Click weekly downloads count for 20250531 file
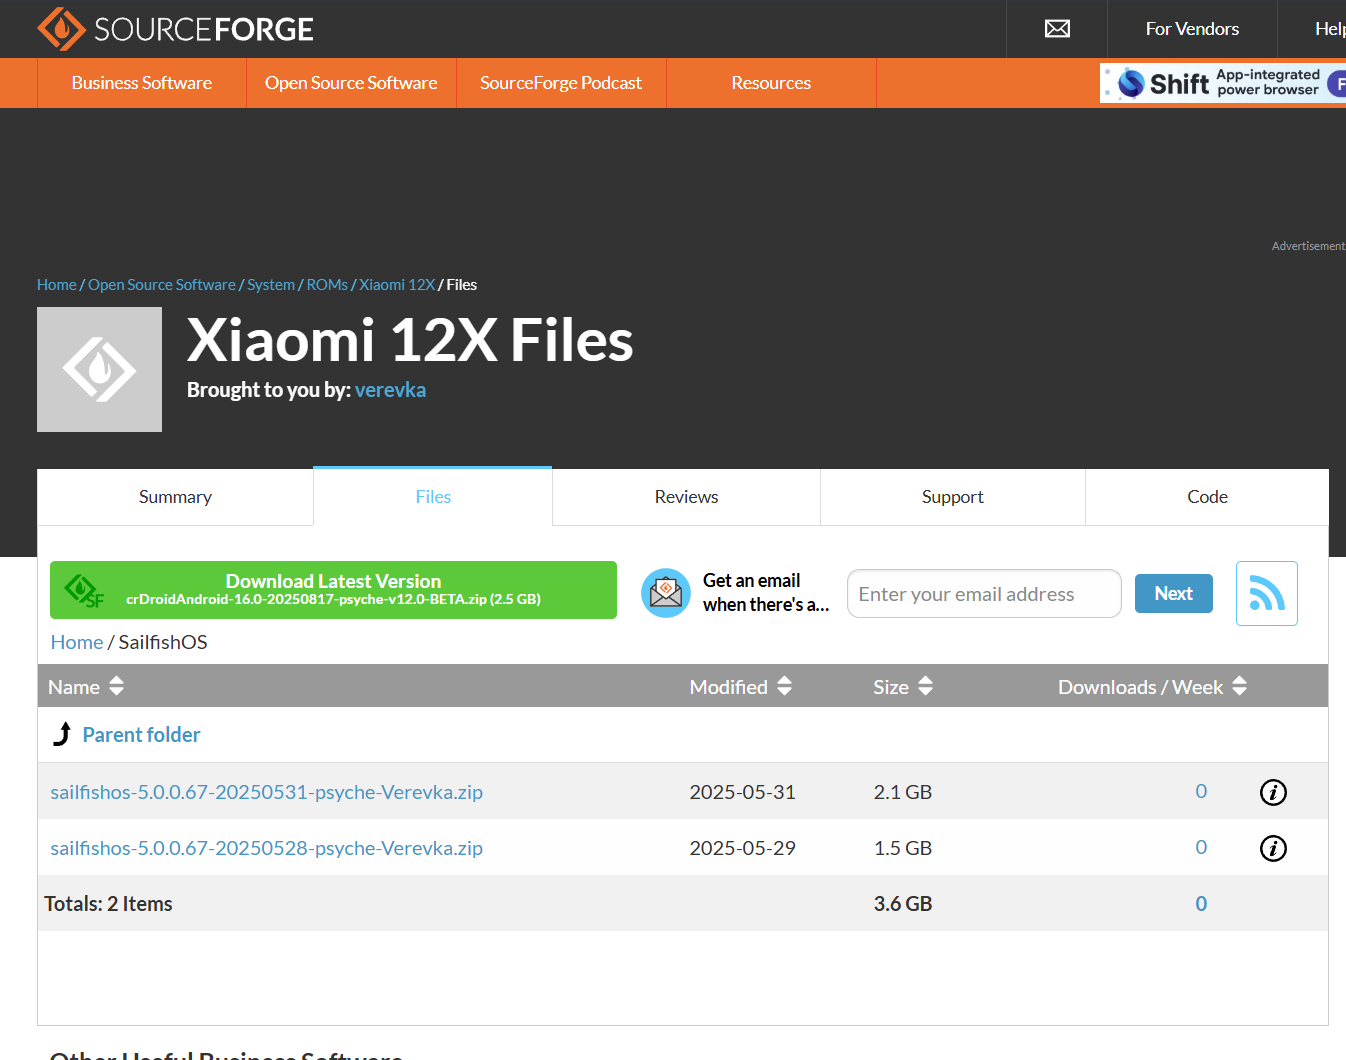1346x1060 pixels. pos(1201,791)
